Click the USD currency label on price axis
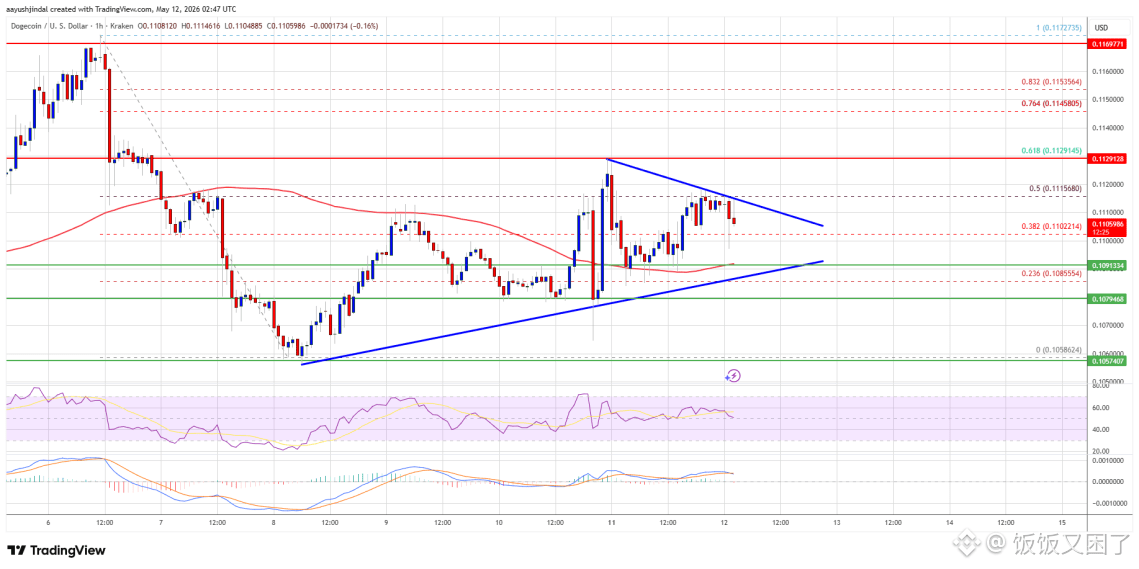The width and height of the screenshot is (1139, 569). [1101, 28]
